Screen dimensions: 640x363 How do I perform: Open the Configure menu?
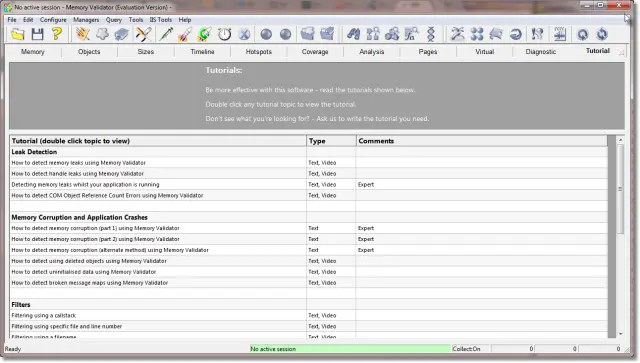coord(53,20)
